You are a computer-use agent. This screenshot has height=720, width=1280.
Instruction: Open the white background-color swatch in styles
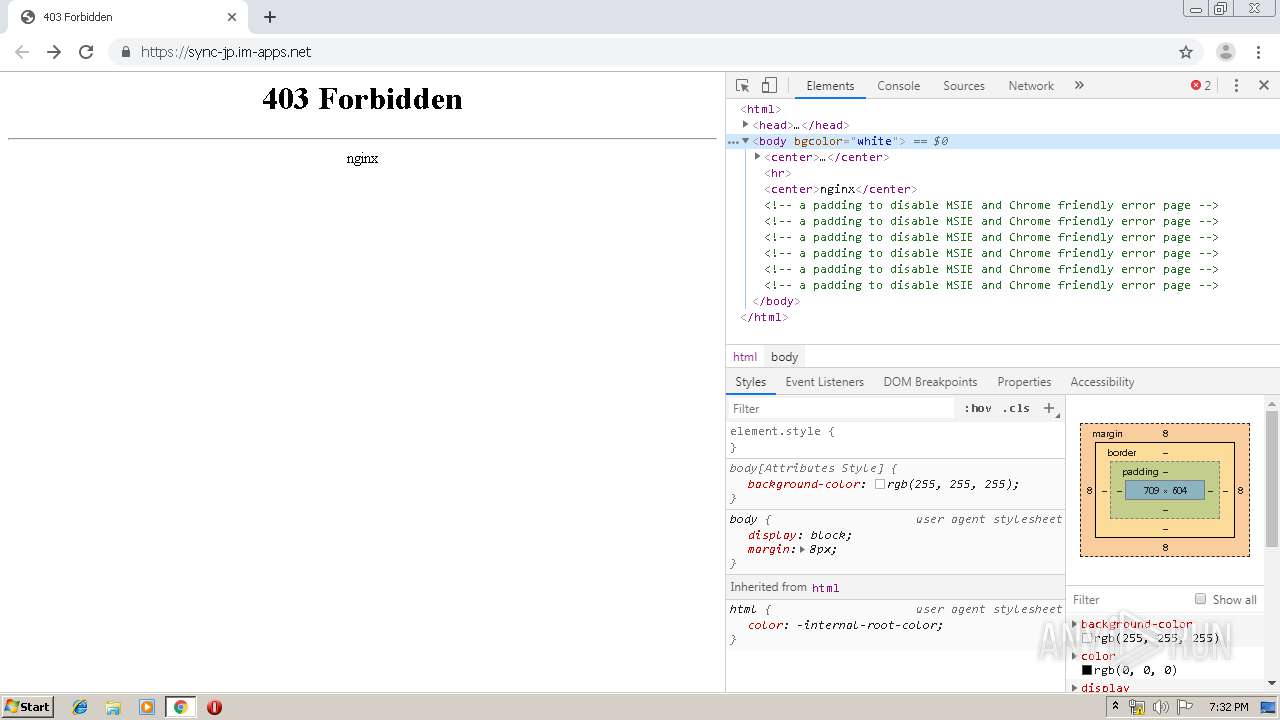[x=880, y=484]
